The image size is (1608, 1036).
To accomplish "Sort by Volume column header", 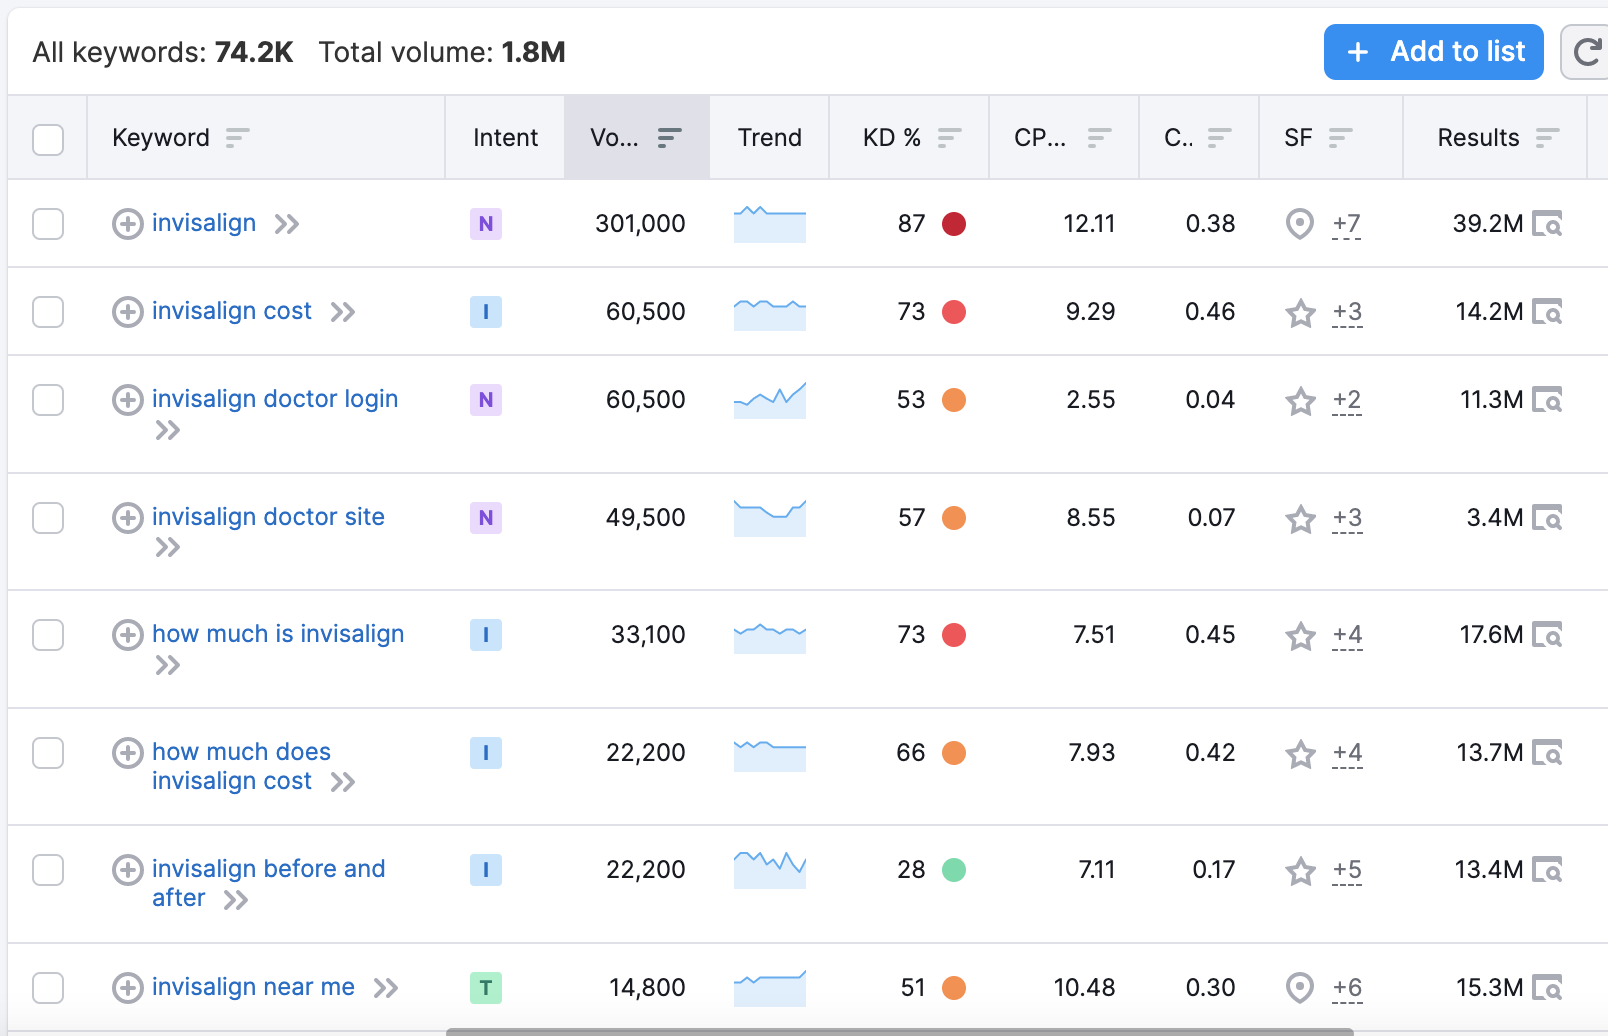I will point(636,138).
